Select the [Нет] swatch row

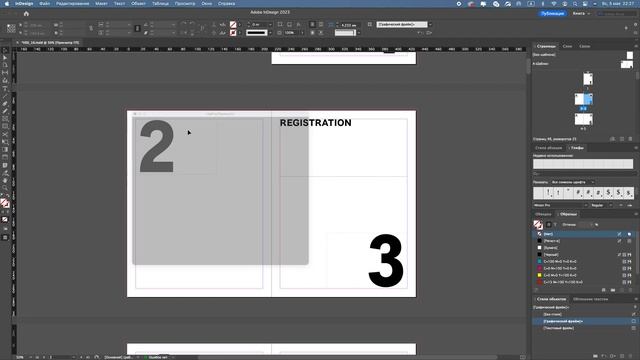click(x=584, y=234)
